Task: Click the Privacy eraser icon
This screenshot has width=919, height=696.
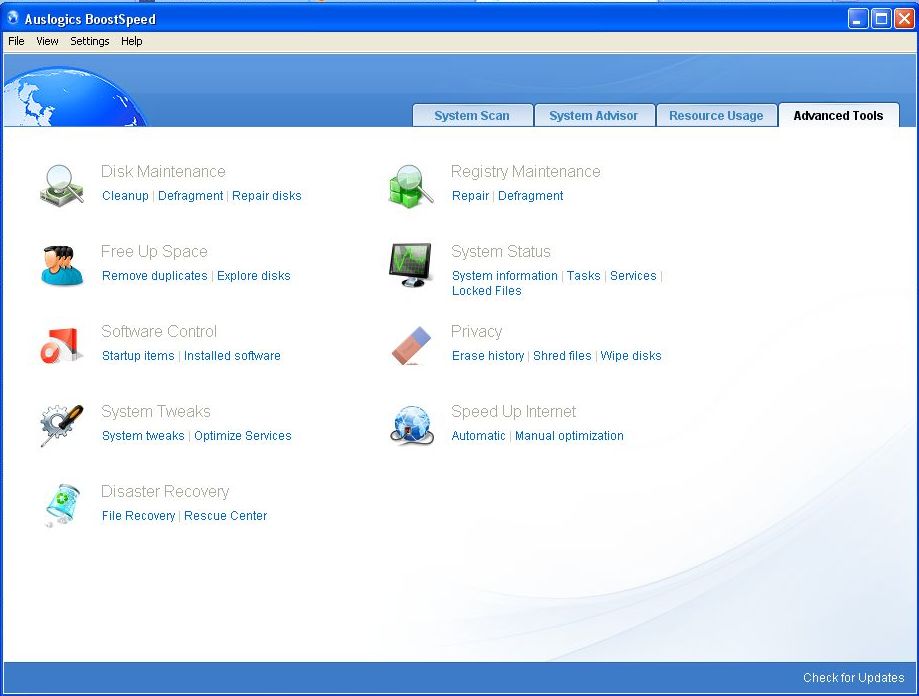Action: tap(411, 346)
